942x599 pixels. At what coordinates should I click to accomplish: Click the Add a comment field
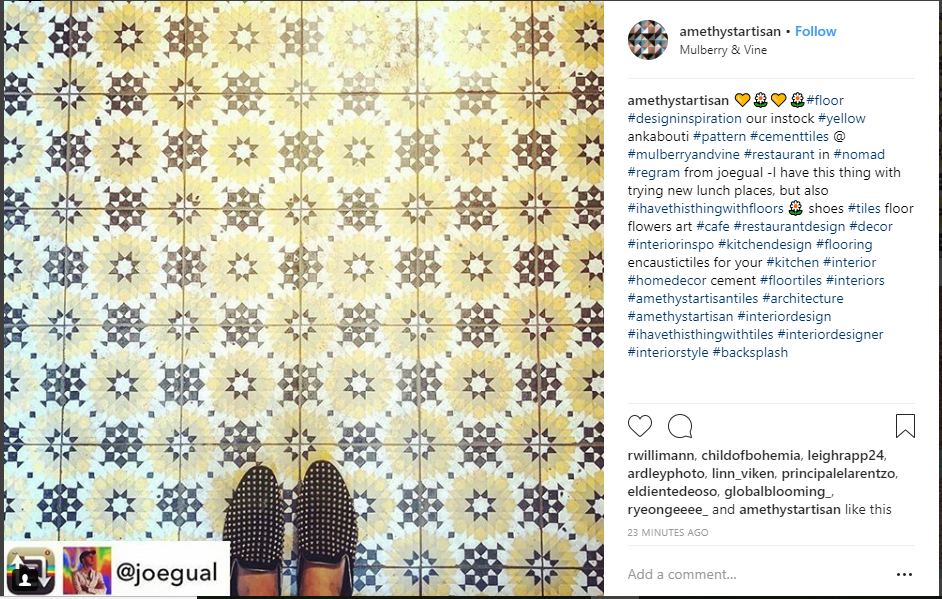[757, 574]
